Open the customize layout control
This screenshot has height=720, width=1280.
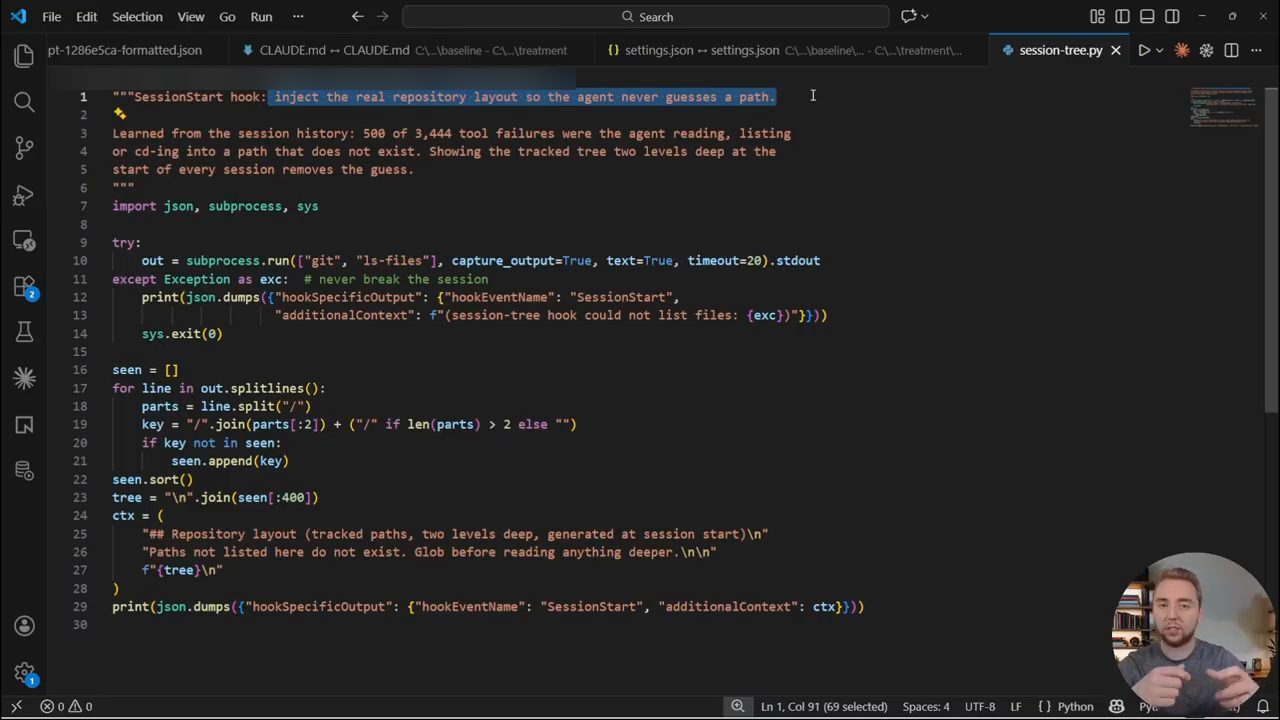1097,17
